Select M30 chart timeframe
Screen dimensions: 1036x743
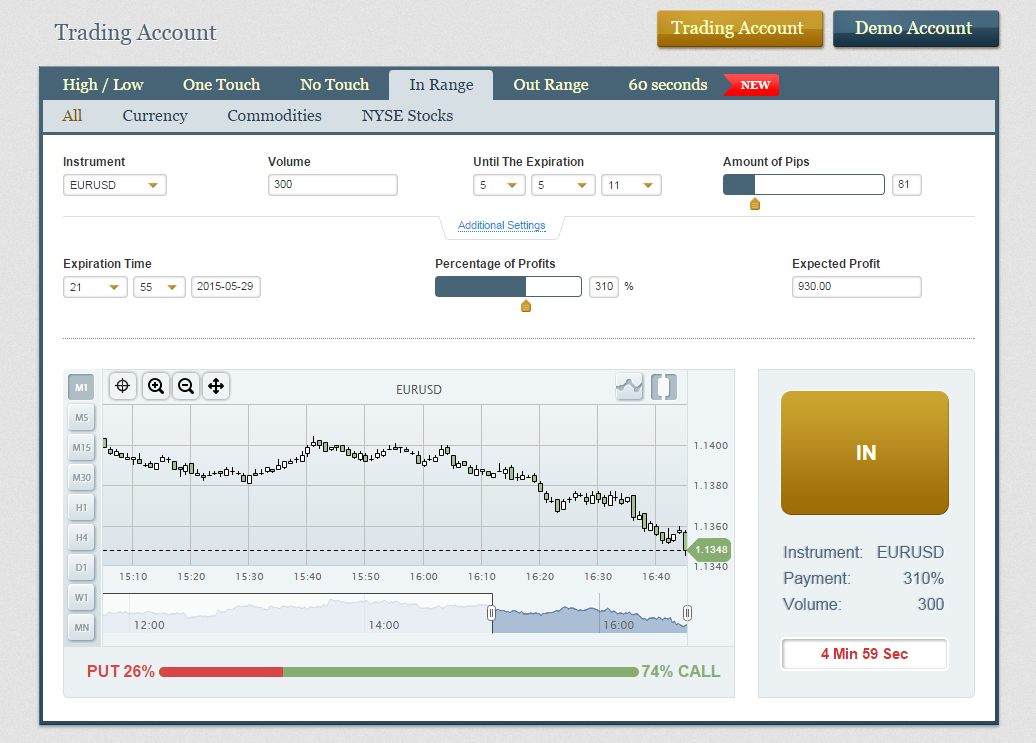tap(81, 478)
